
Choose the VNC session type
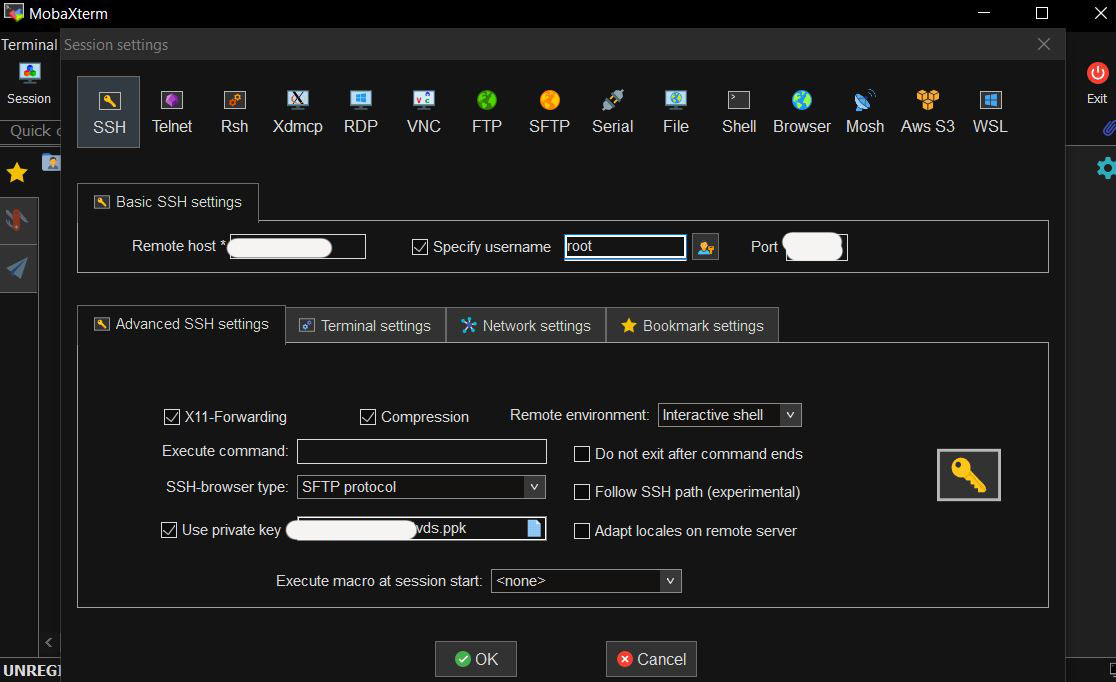(423, 112)
